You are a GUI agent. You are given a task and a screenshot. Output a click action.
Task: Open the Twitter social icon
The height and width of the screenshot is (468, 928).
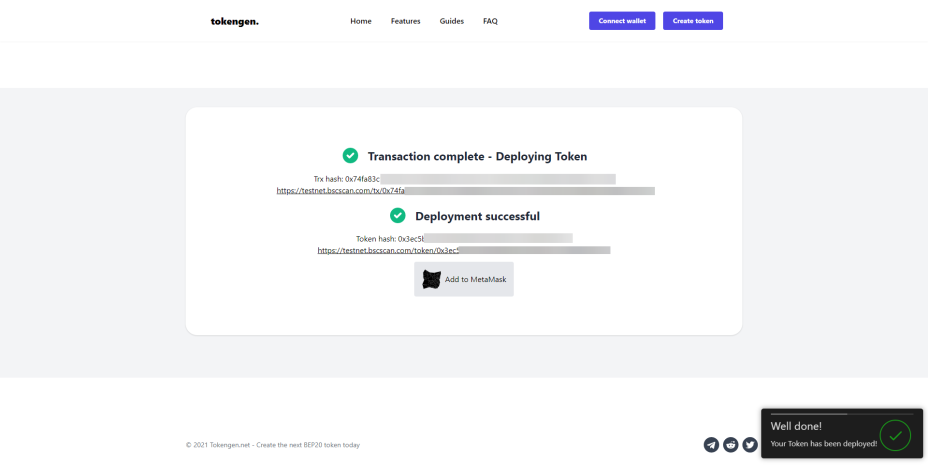(x=750, y=445)
